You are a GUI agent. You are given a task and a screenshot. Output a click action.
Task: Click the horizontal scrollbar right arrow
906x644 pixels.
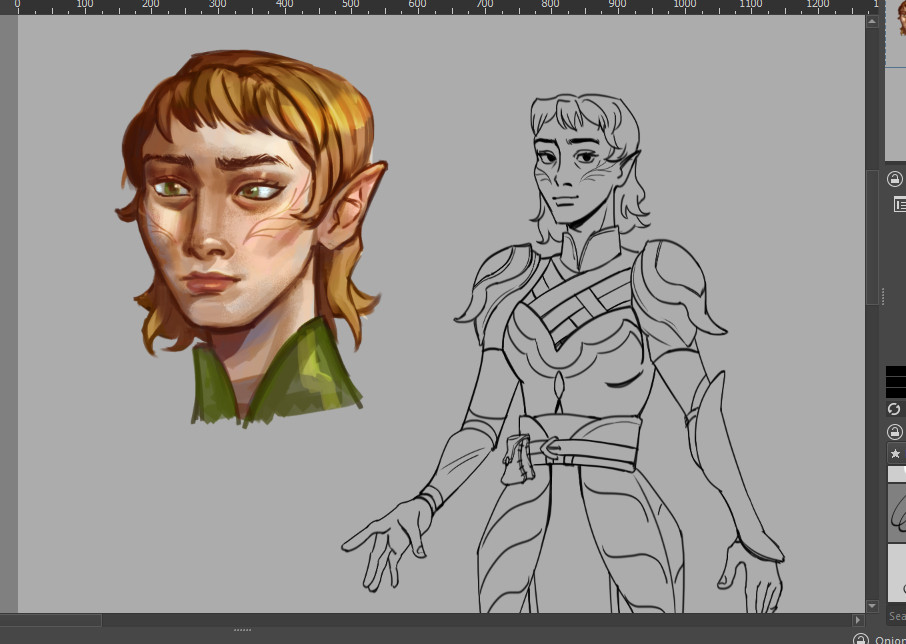(857, 620)
